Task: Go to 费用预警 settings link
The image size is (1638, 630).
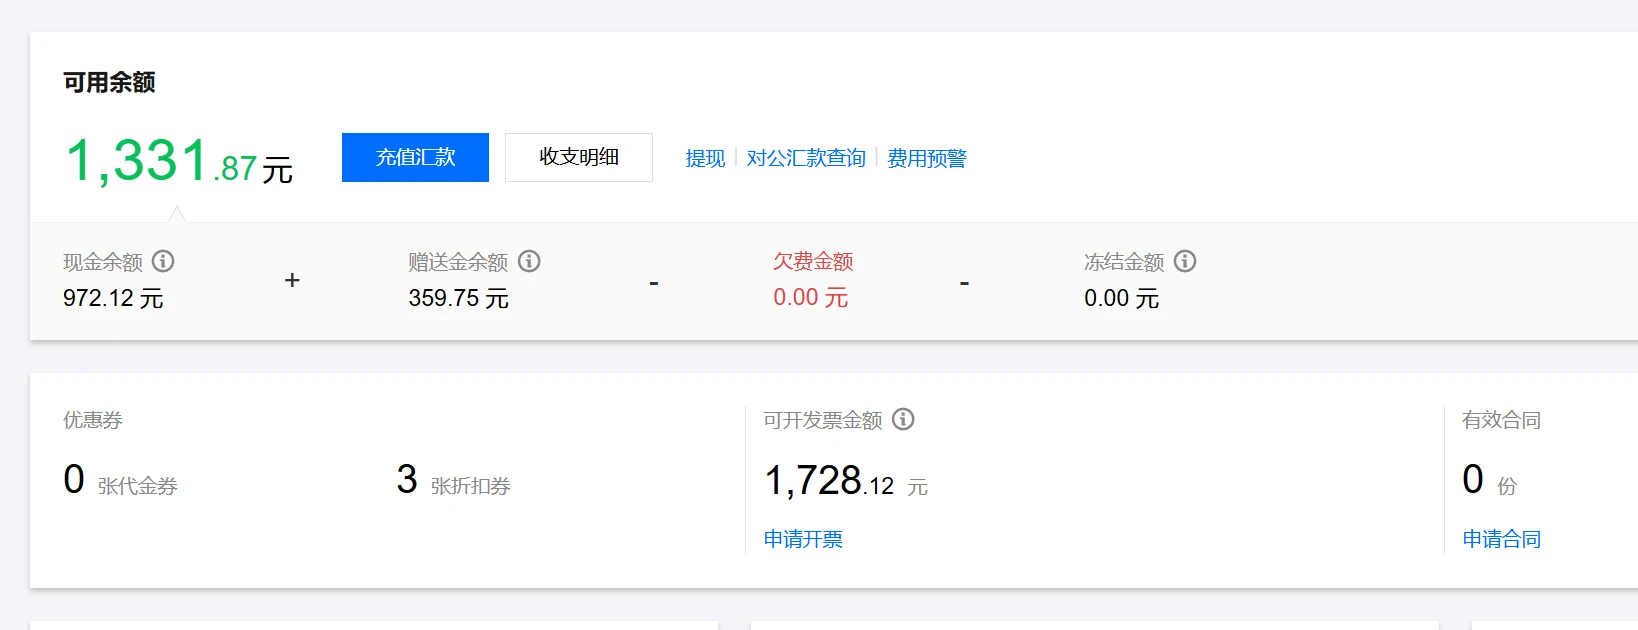Action: tap(927, 158)
